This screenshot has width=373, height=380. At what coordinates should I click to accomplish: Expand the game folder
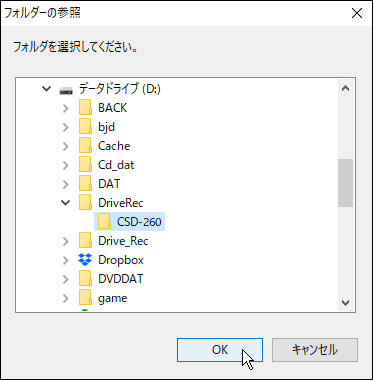[66, 298]
